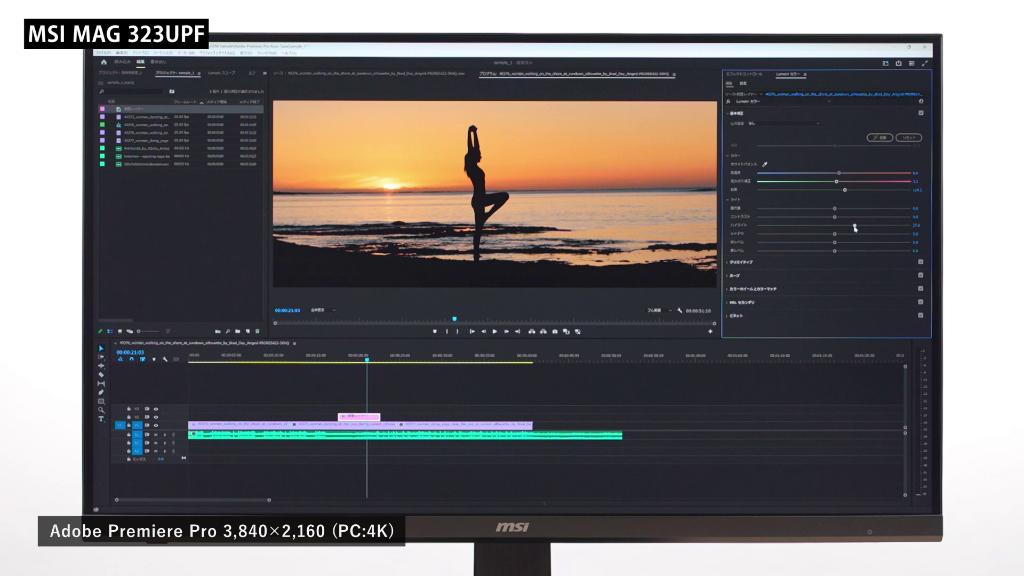Viewport: 1024px width, 576px height.
Task: Click the white balance eyedropper icon
Action: [765, 164]
